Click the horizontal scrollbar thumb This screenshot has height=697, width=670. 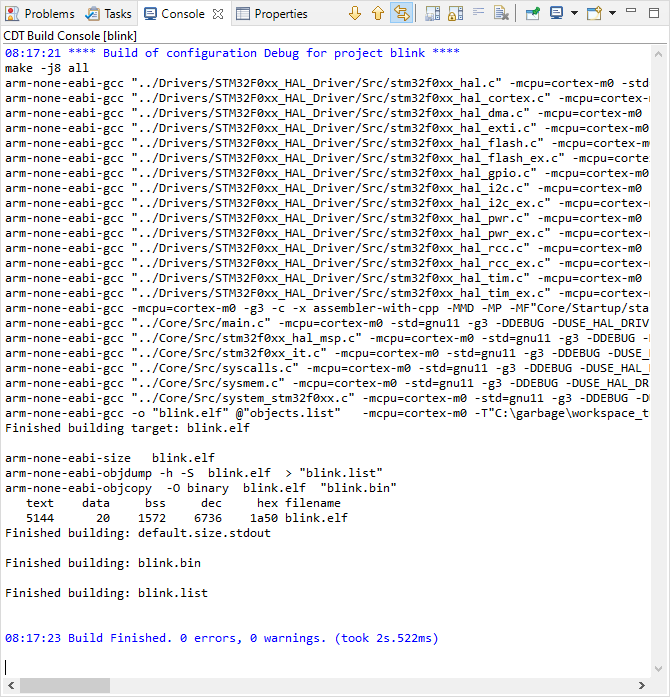click(65, 685)
